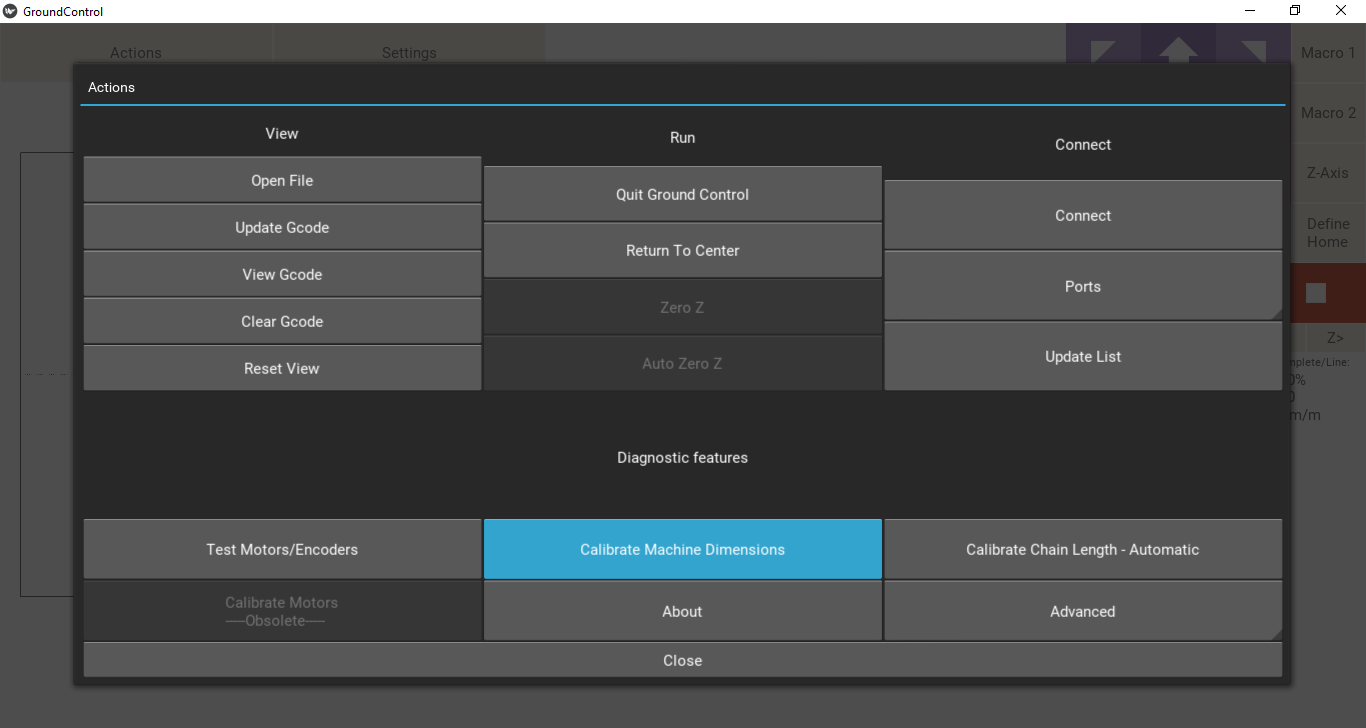Minimize the GroundControl window
Viewport: 1366px width, 728px height.
click(x=1250, y=11)
